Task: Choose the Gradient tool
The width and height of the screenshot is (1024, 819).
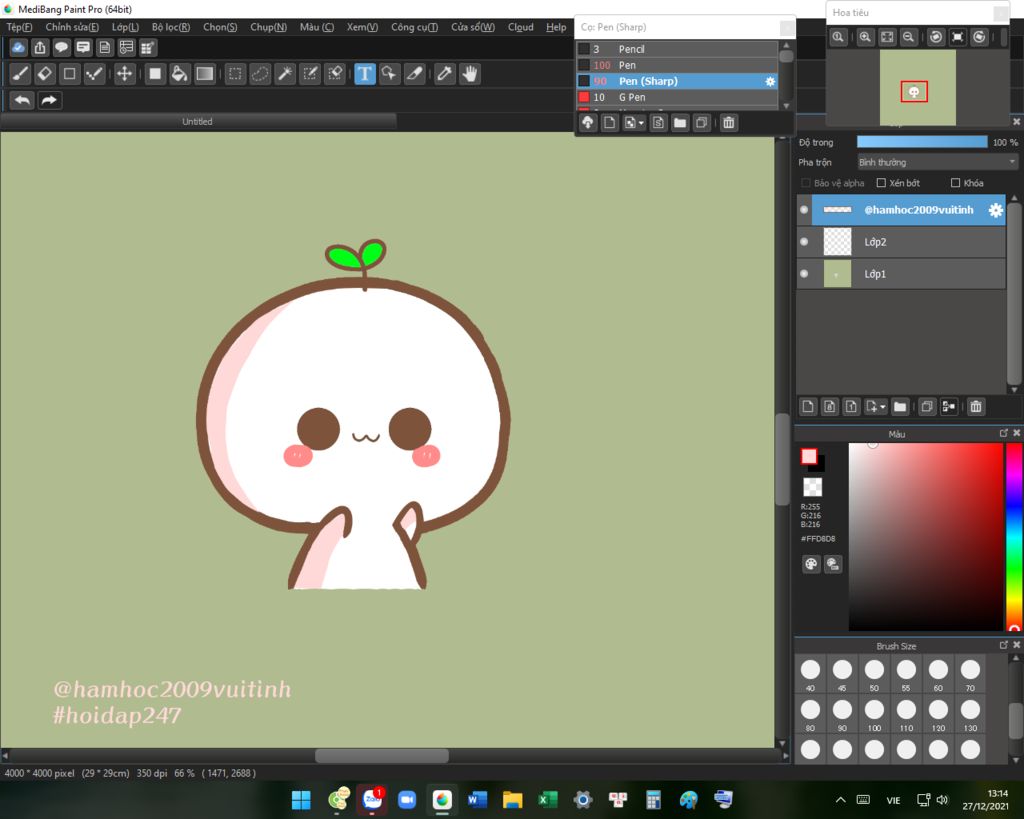Action: 204,74
